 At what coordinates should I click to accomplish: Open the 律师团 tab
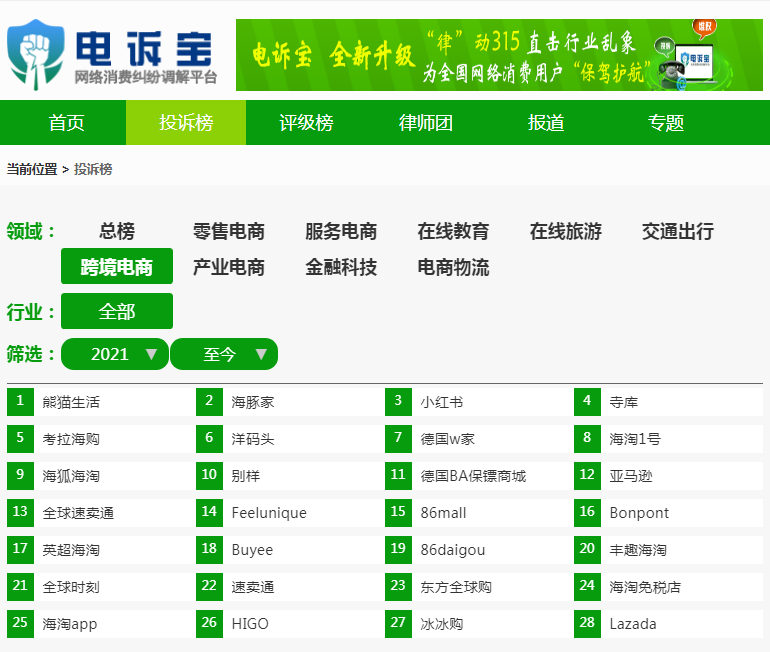point(426,123)
